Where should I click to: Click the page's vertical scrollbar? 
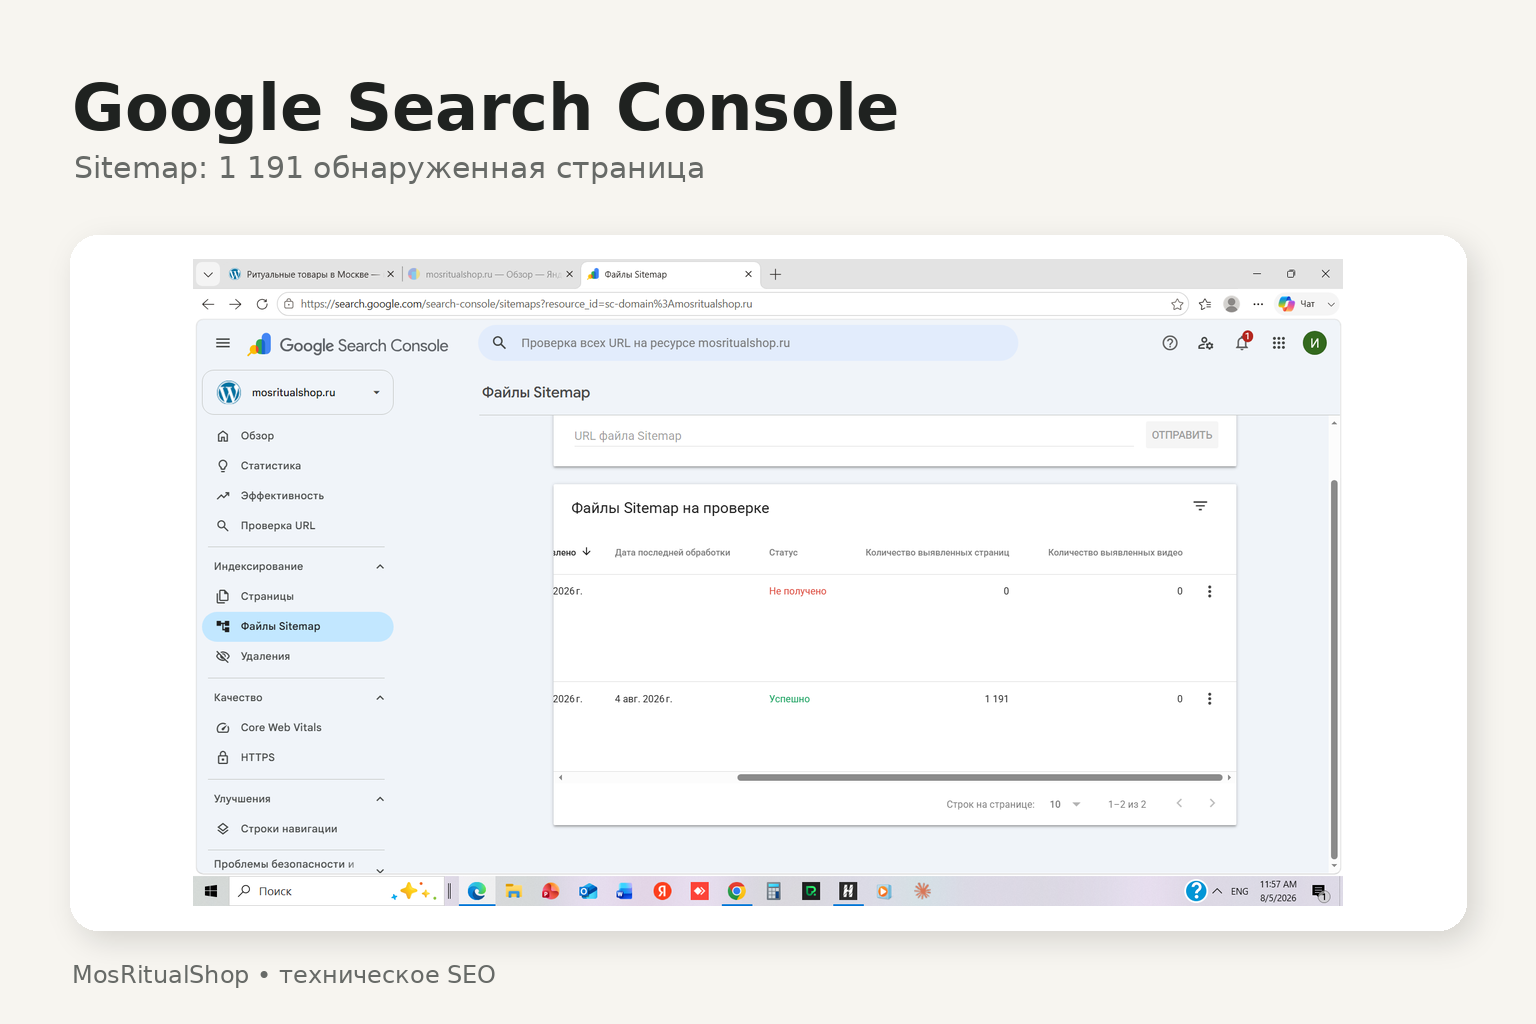click(1334, 670)
